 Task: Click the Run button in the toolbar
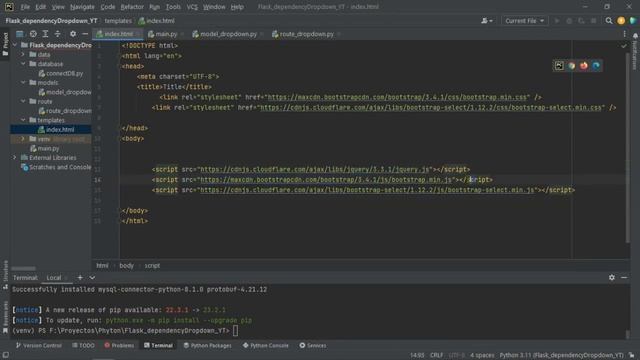coord(557,21)
